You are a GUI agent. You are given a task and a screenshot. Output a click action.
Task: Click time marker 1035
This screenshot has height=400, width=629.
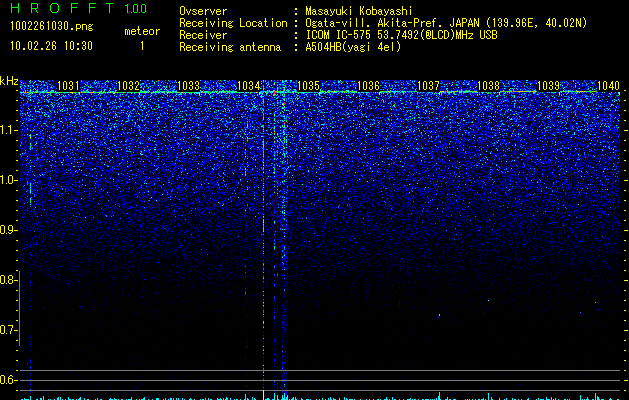pyautogui.click(x=308, y=86)
